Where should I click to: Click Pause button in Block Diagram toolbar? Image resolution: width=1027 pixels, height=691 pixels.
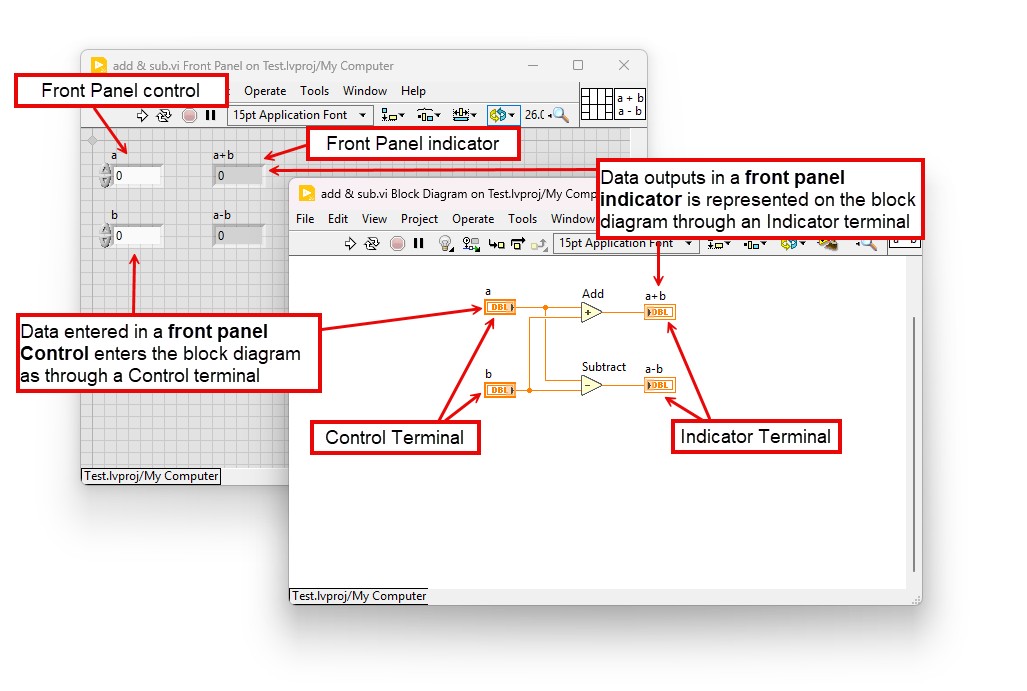tap(419, 244)
